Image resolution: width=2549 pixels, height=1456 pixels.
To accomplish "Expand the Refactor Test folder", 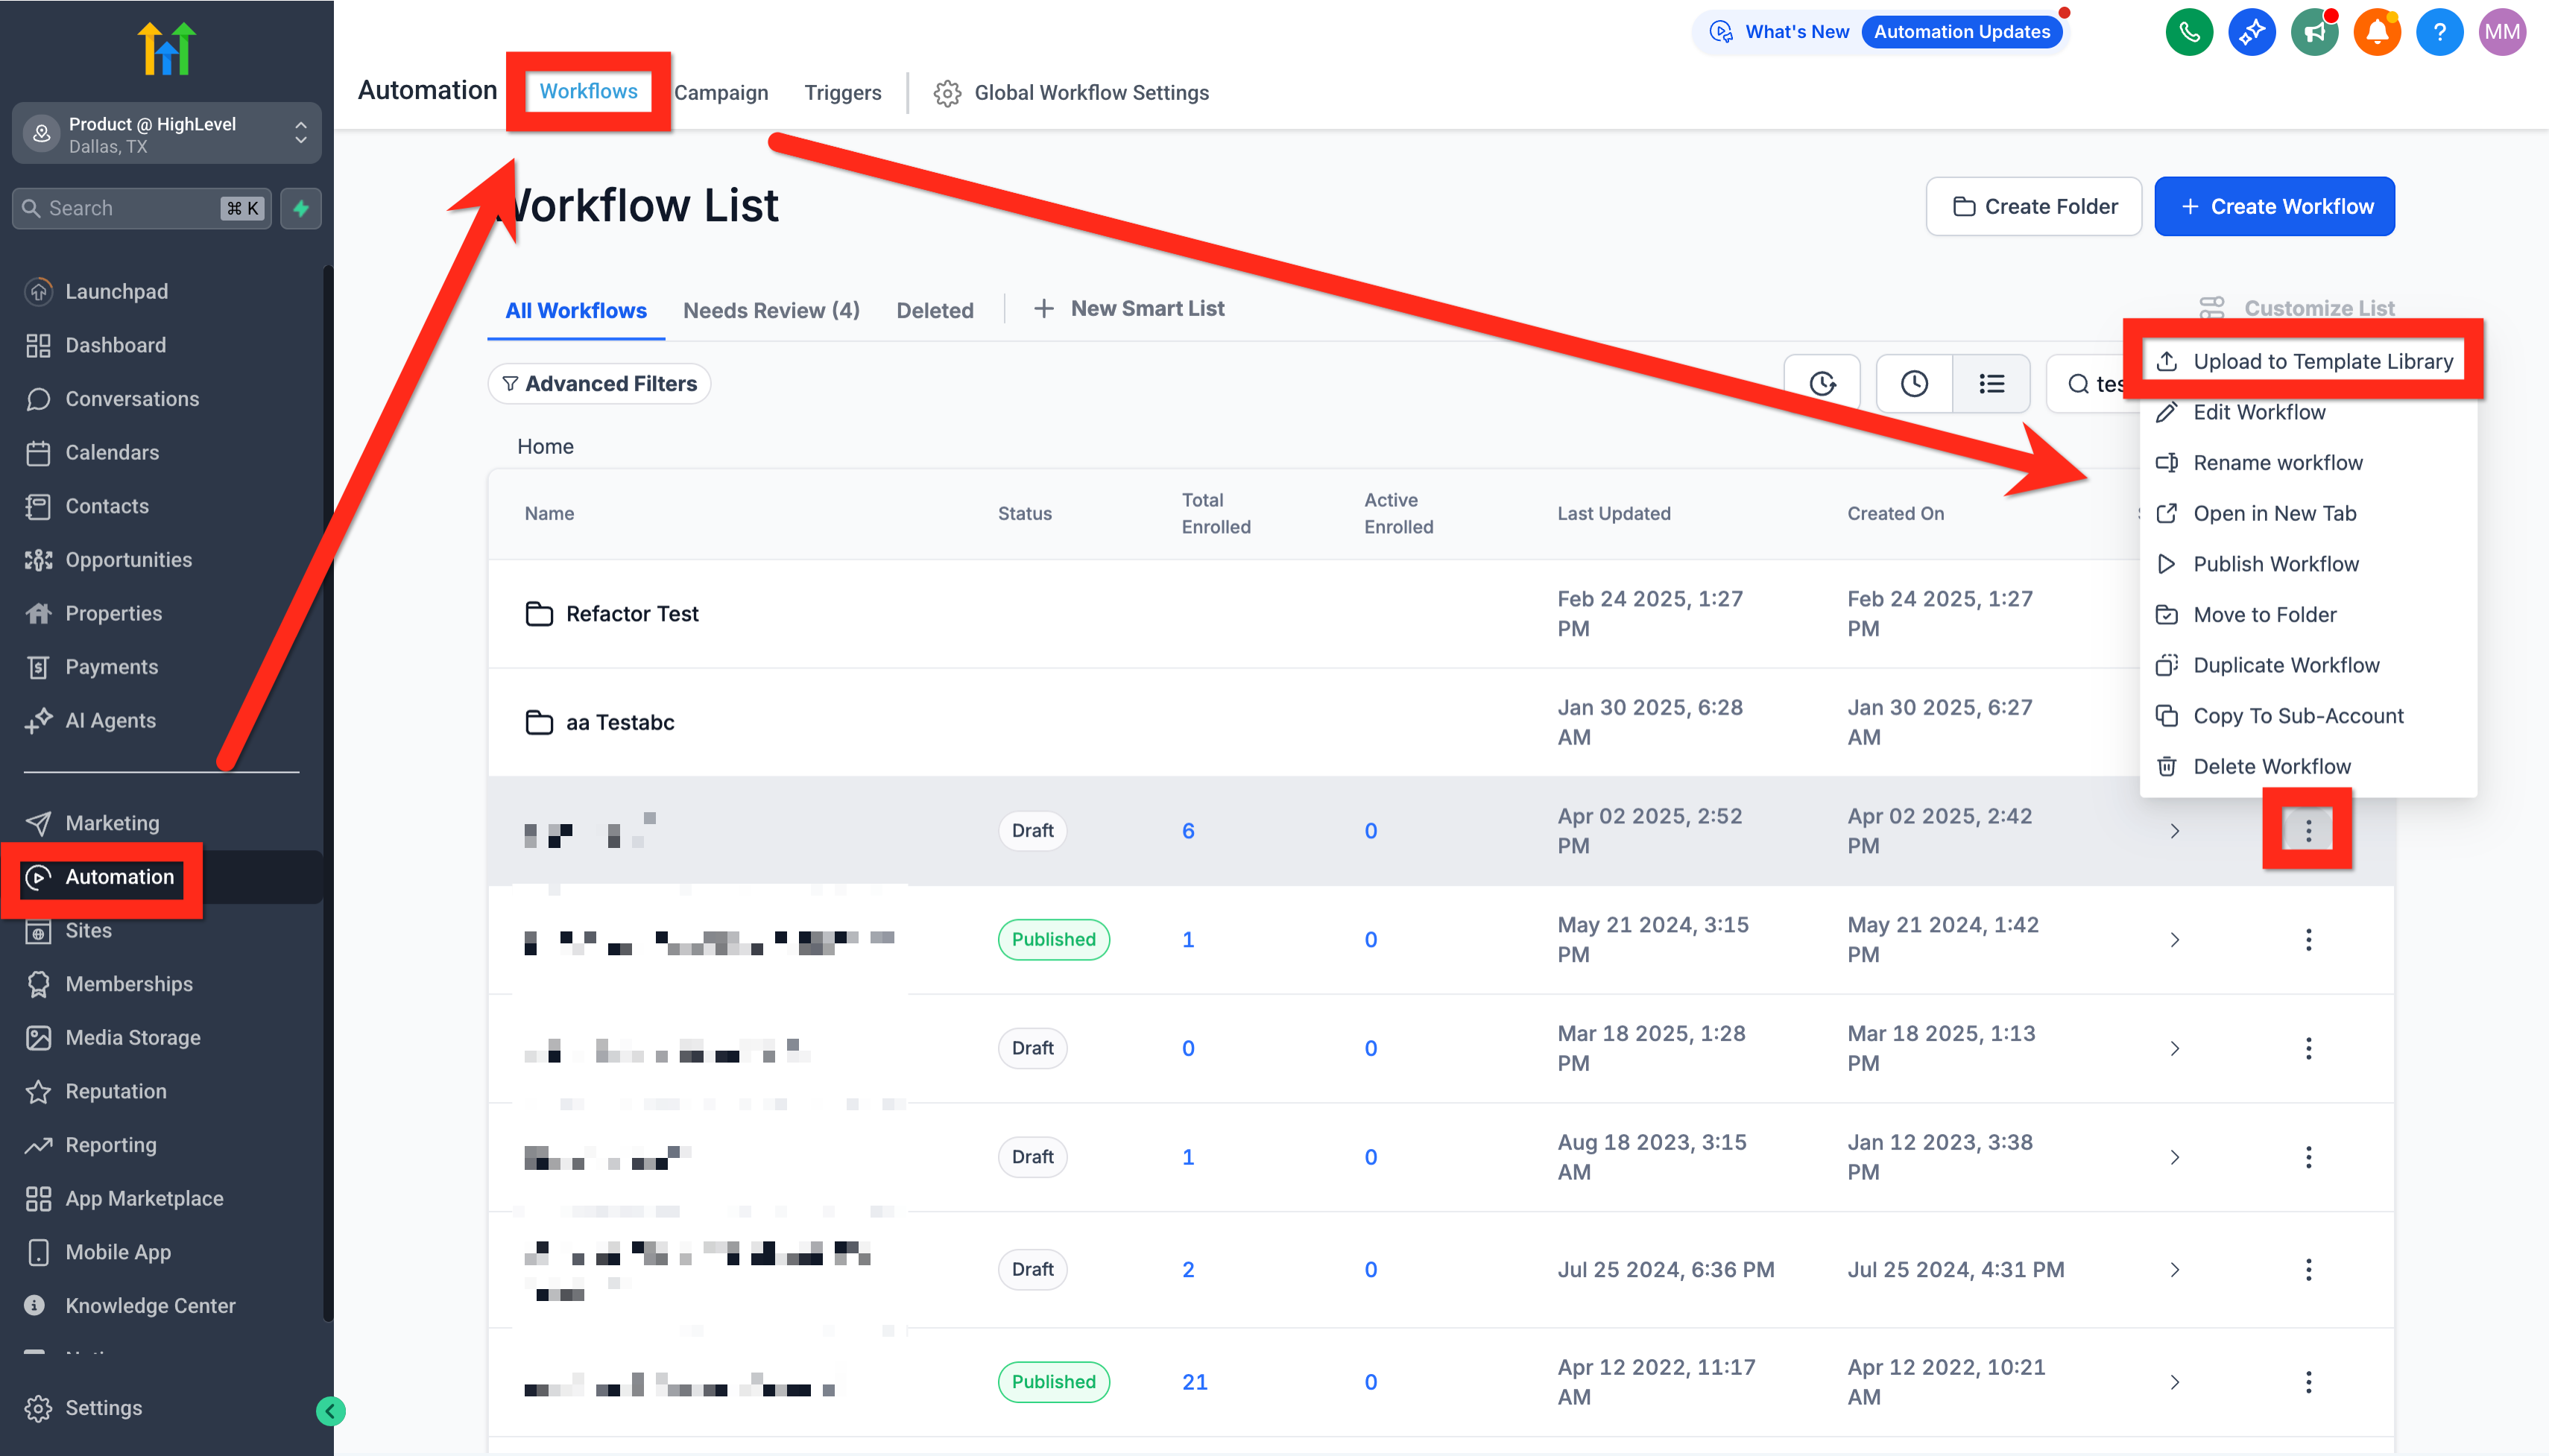I will 632,614.
